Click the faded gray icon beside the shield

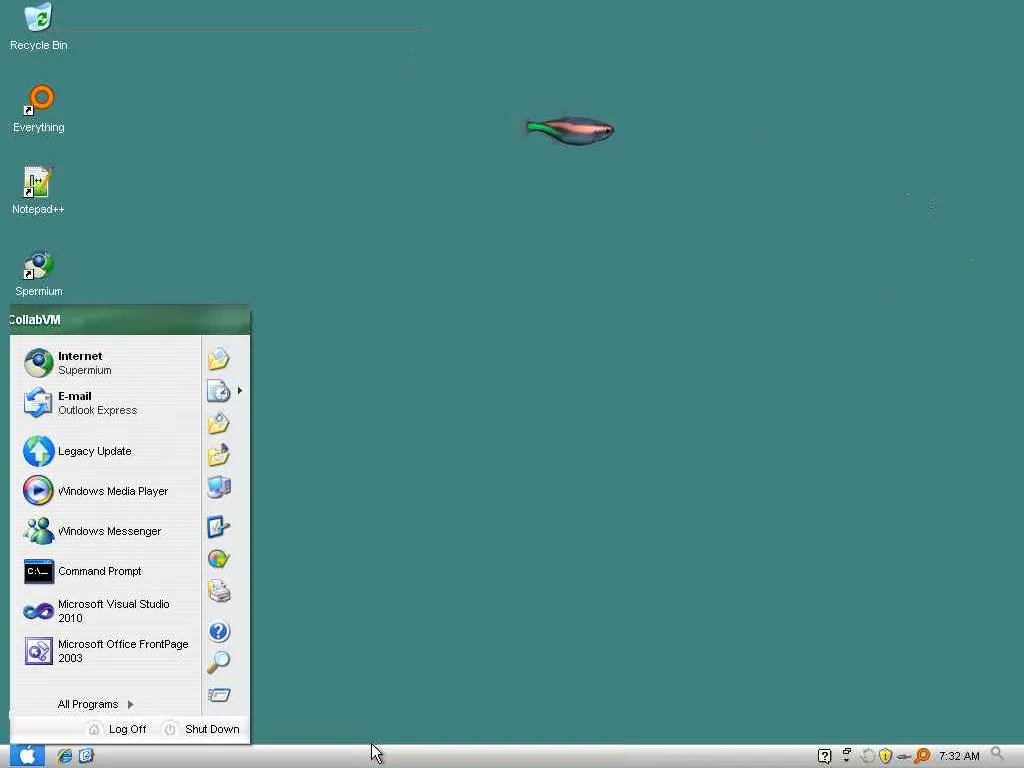868,756
